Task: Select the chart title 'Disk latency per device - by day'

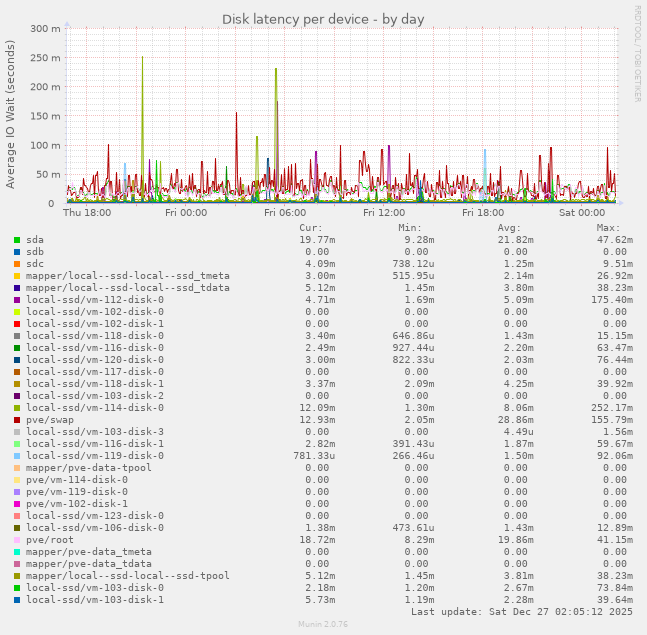Action: pos(323,19)
